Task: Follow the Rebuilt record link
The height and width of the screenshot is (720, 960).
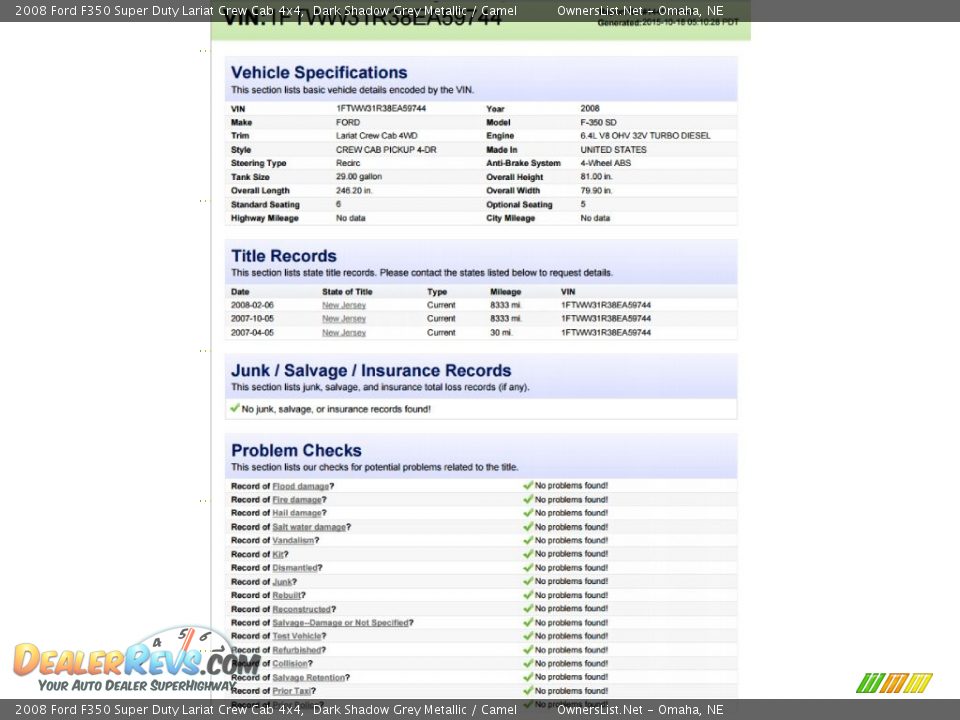Action: [287, 595]
